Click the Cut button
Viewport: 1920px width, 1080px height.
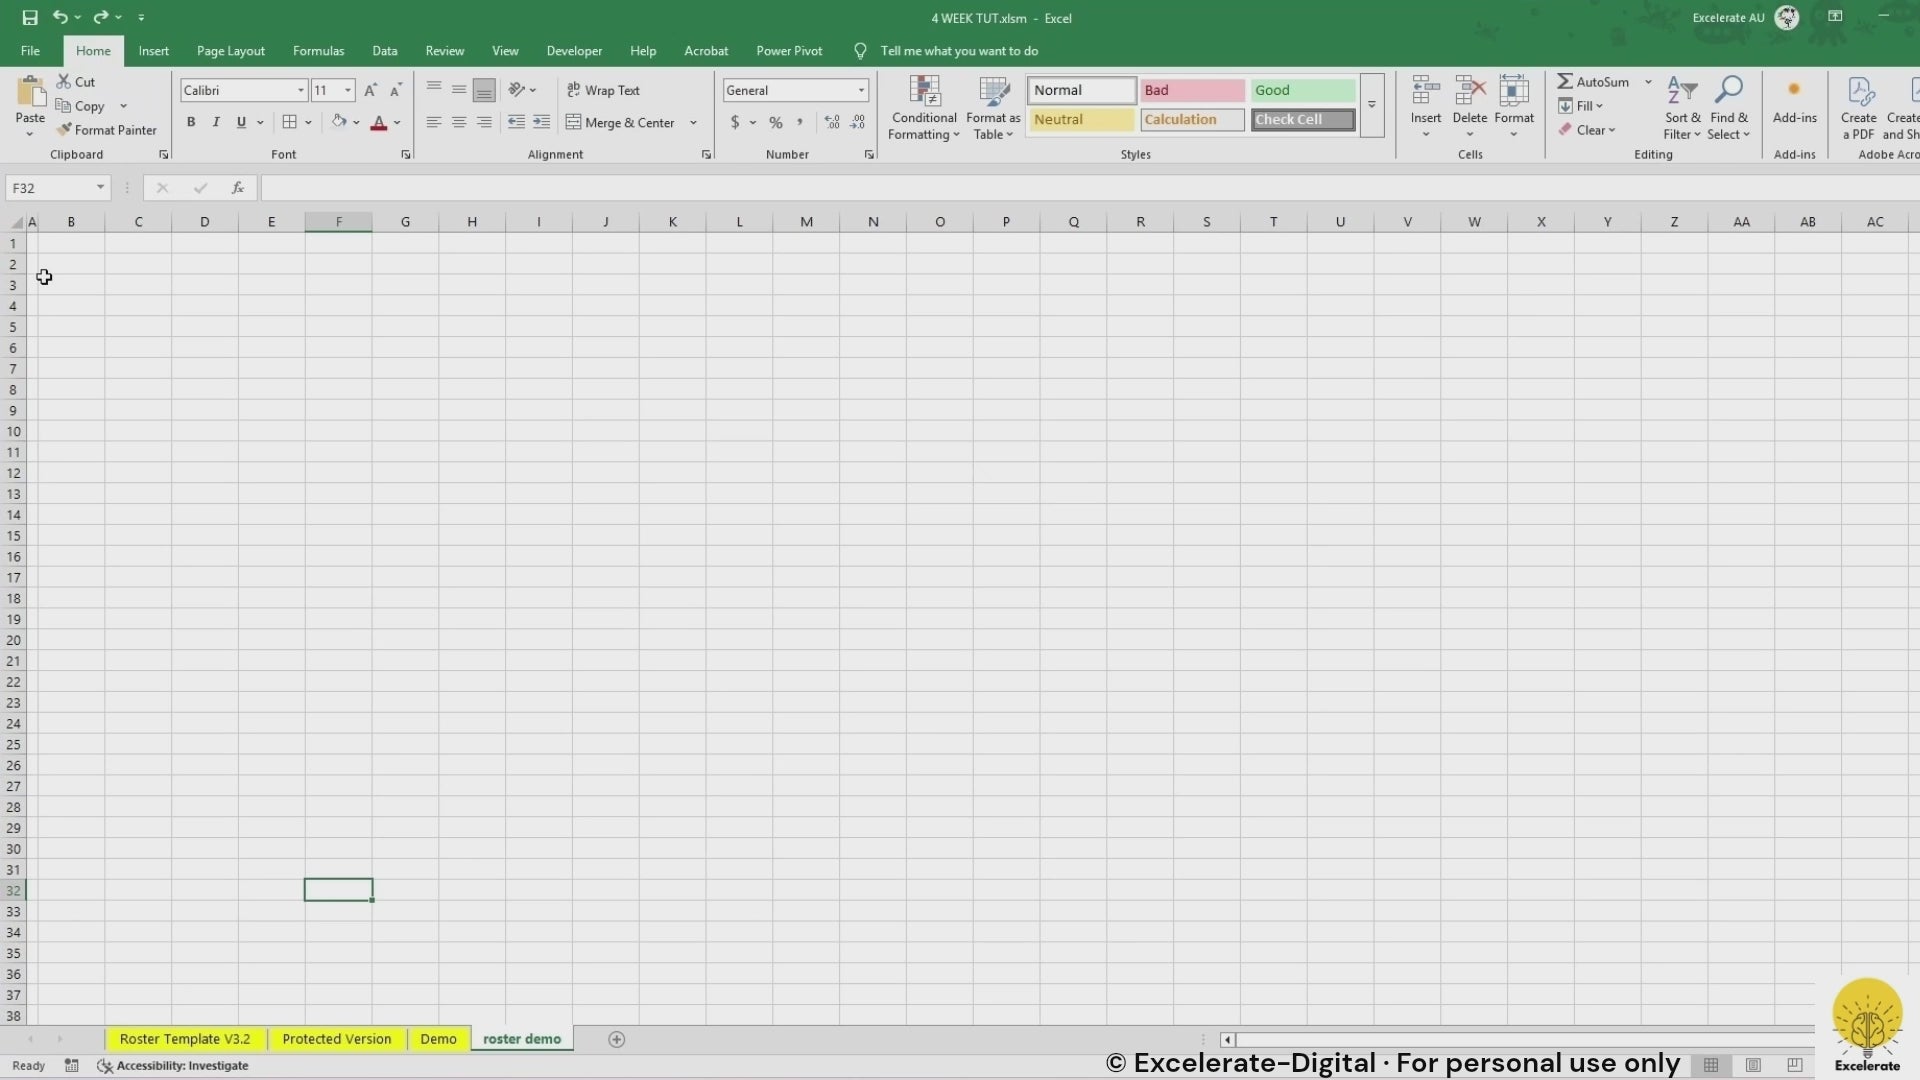(76, 82)
